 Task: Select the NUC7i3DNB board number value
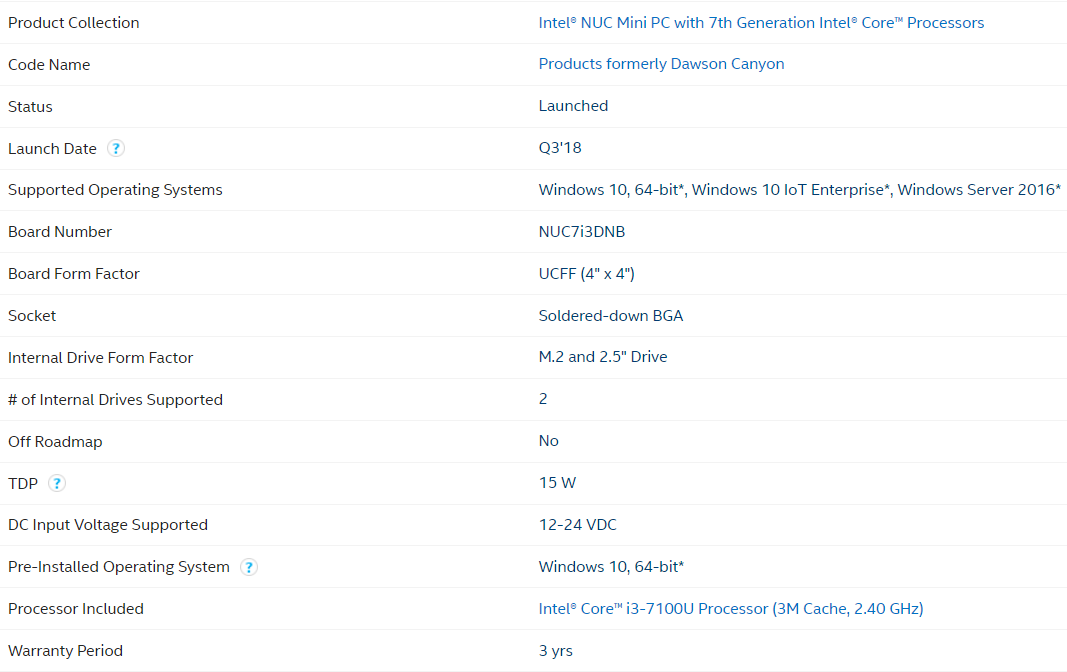(582, 232)
